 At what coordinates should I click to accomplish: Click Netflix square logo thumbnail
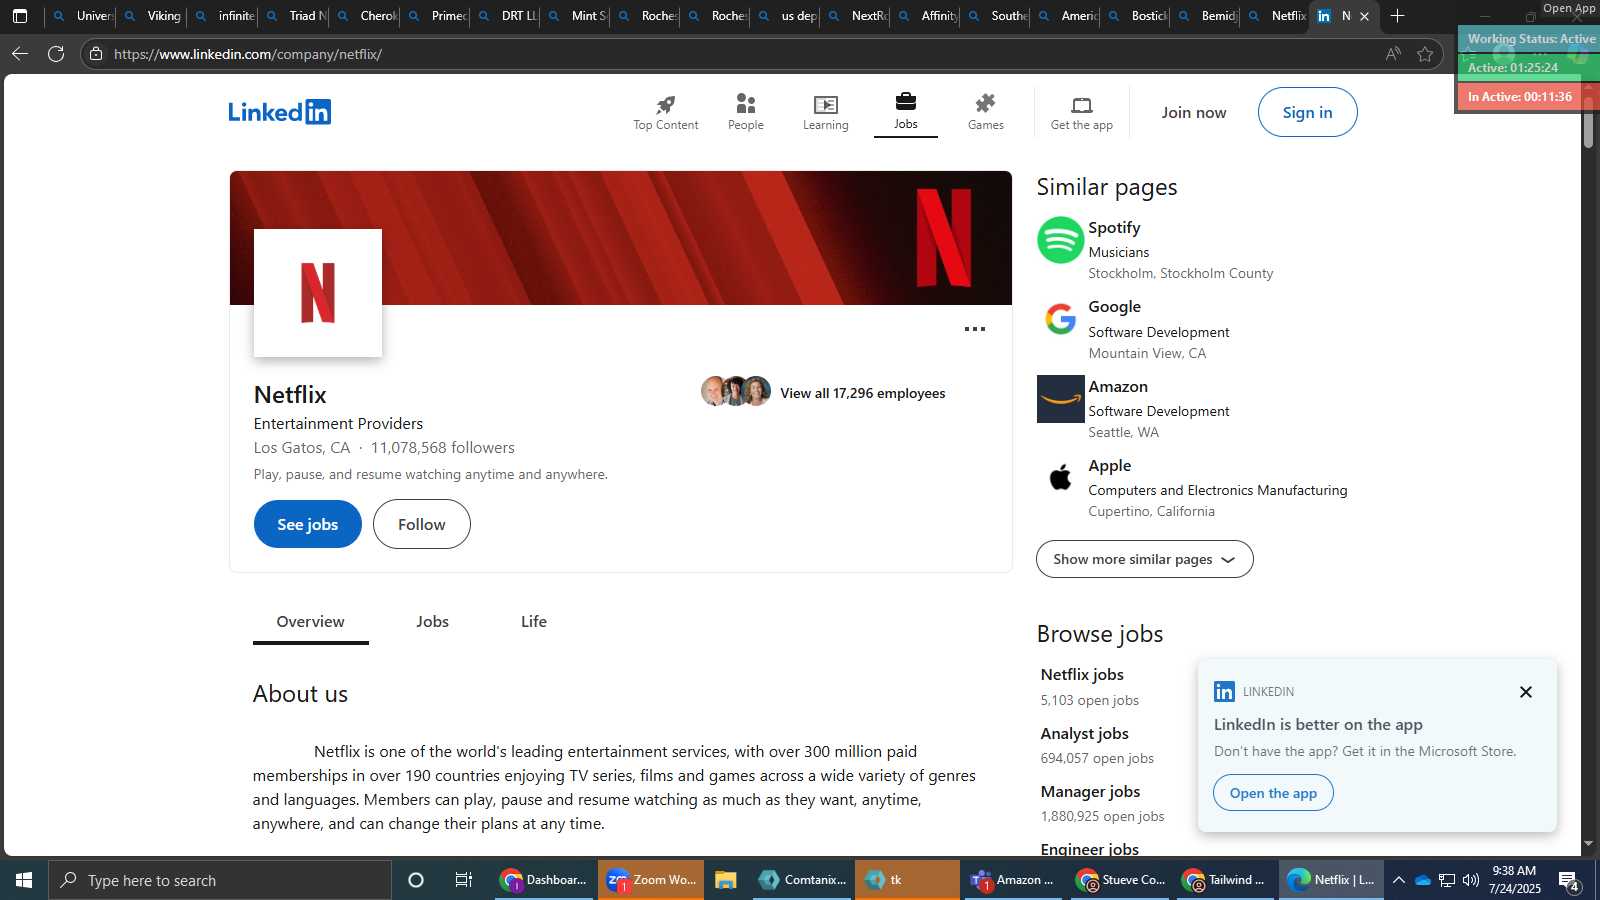[x=318, y=293]
